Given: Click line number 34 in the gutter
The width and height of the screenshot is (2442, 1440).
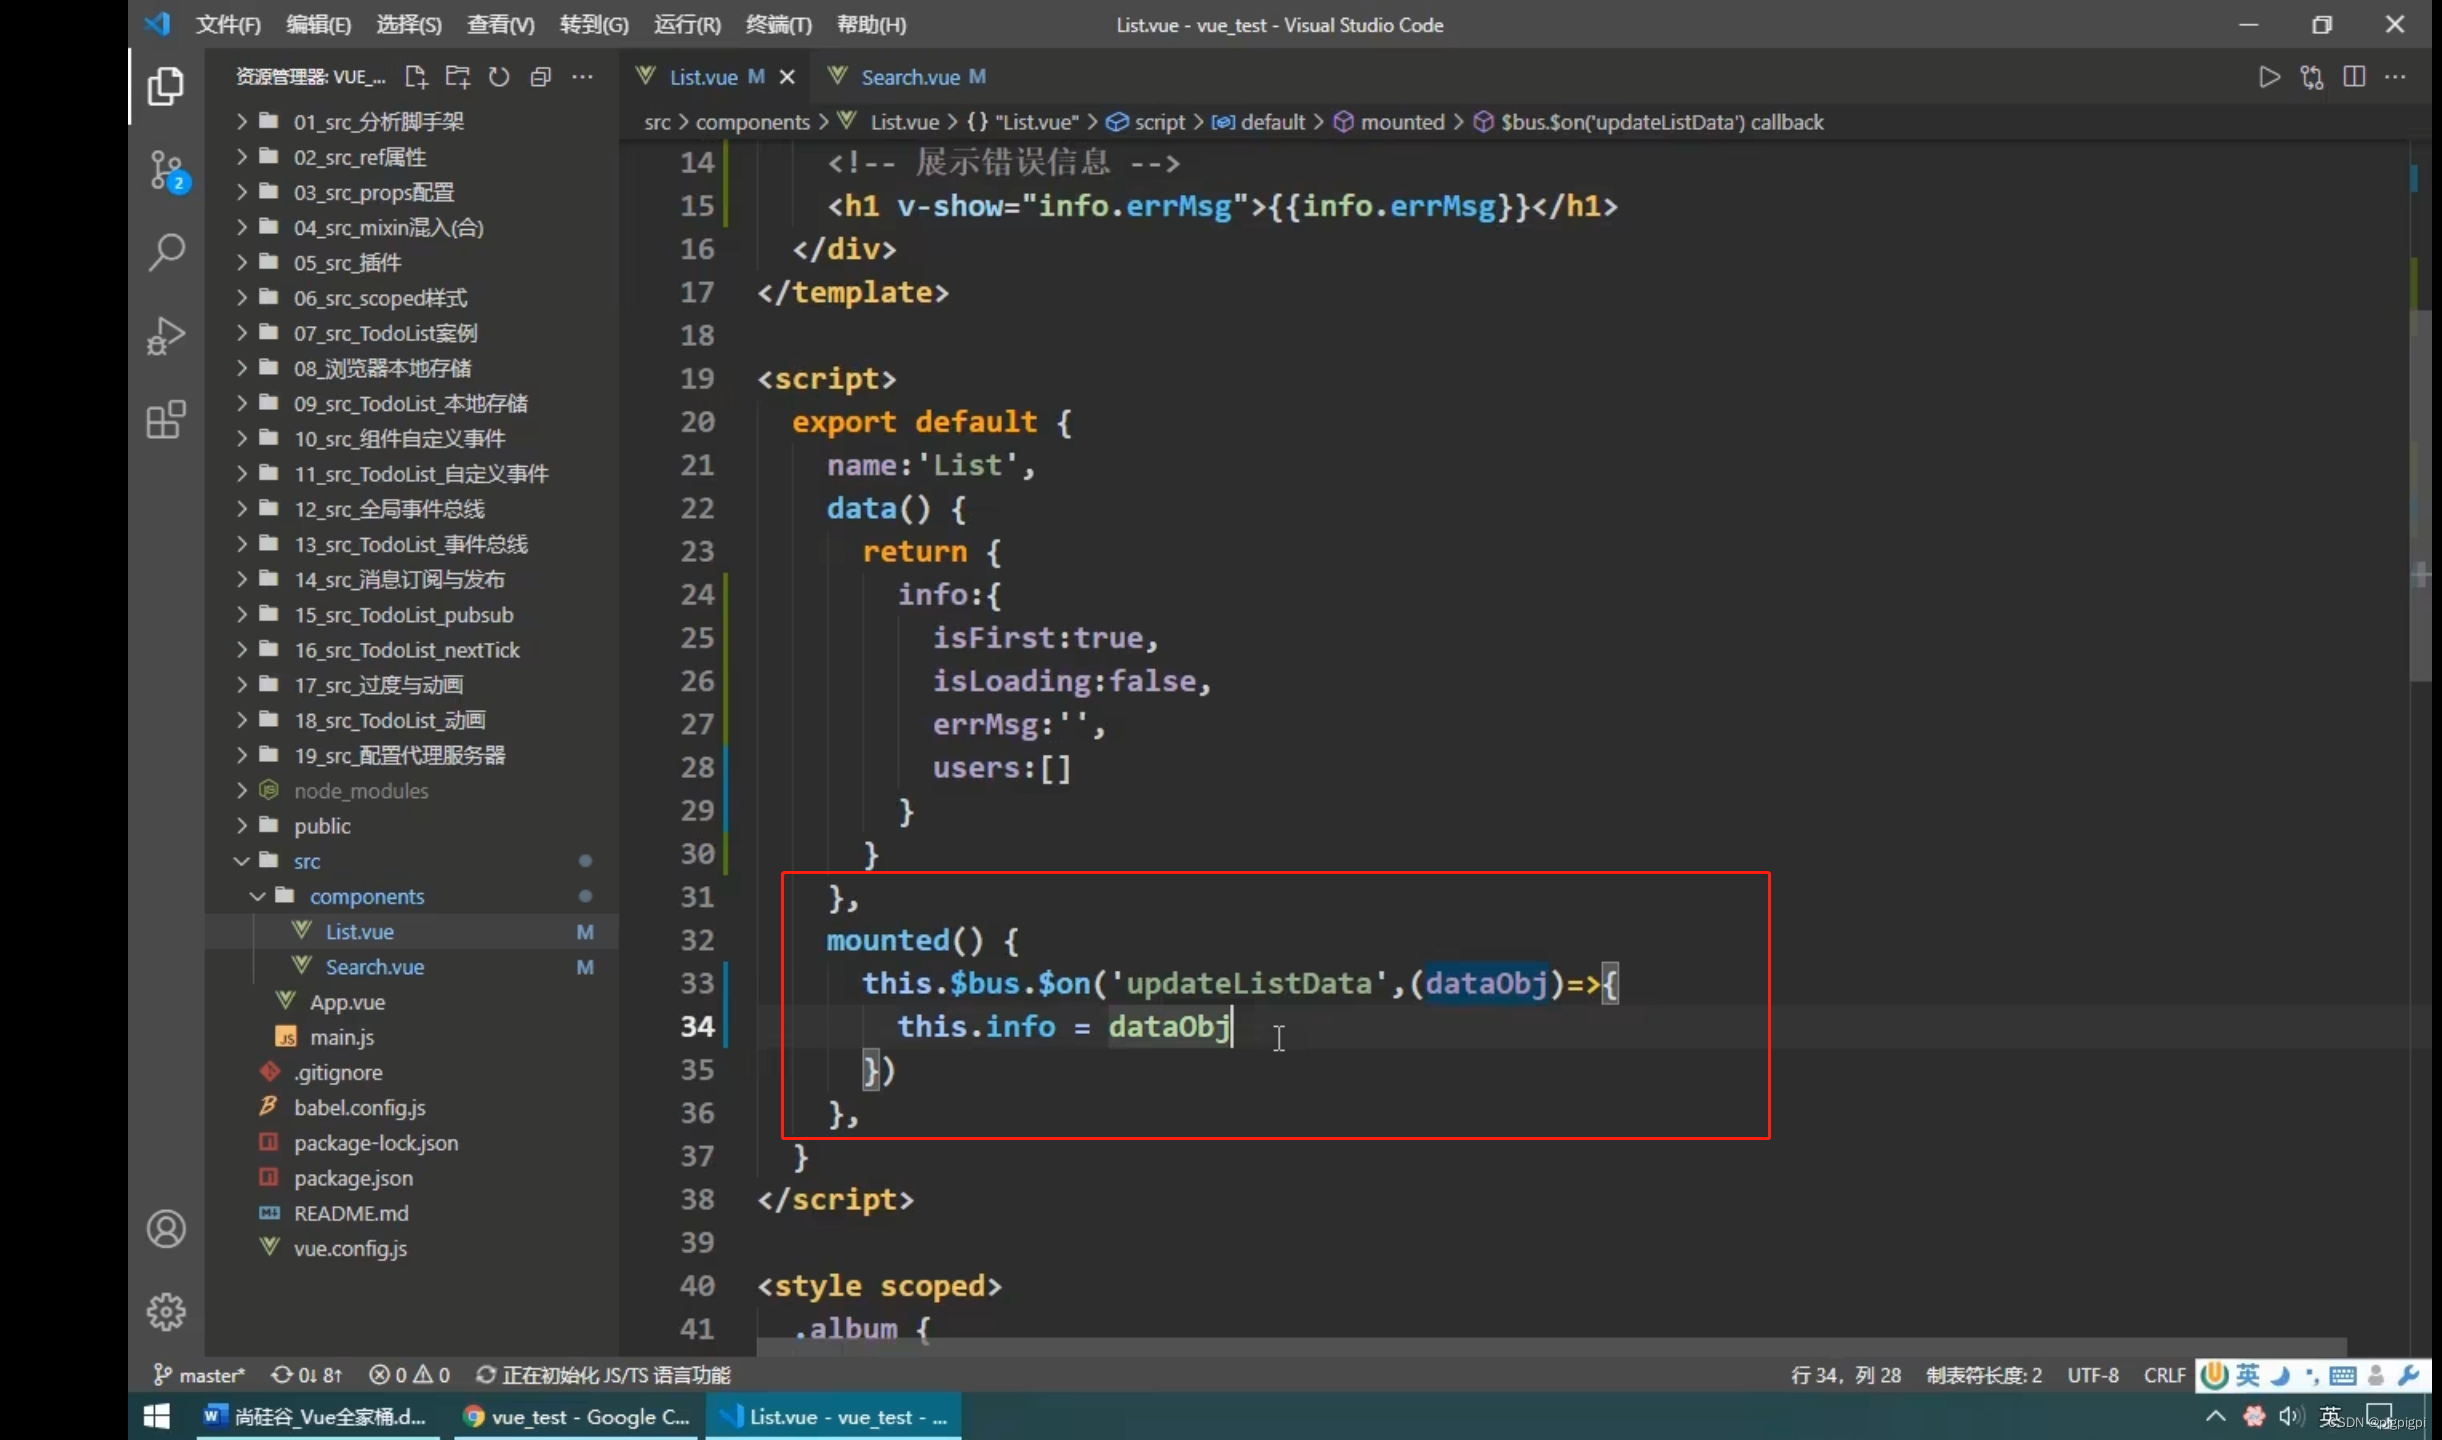Looking at the screenshot, I should [x=697, y=1026].
